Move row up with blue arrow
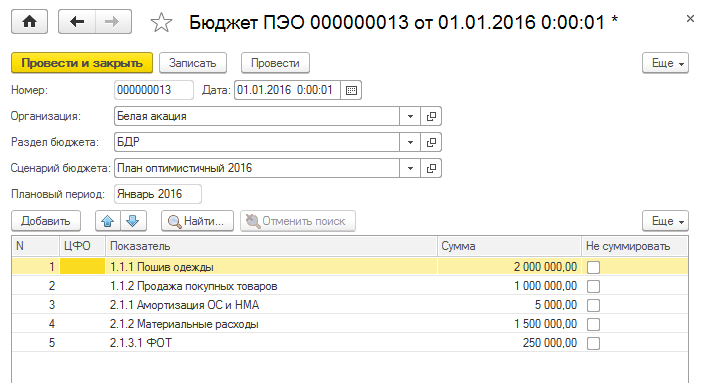 coord(108,221)
